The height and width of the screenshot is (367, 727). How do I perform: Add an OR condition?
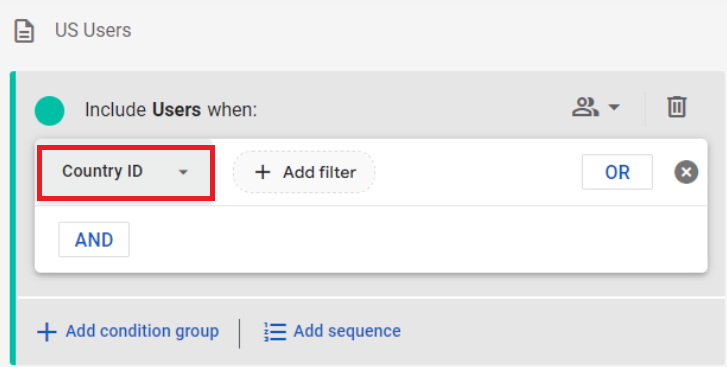[x=617, y=172]
